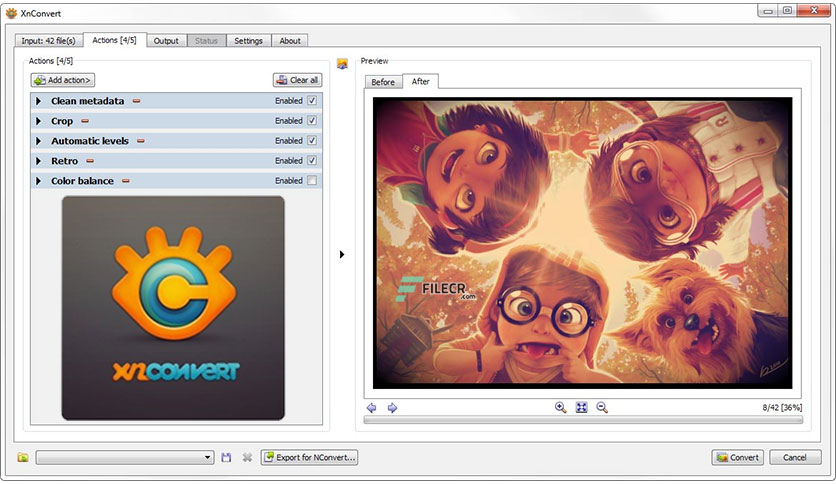836x484 pixels.
Task: Click the preview picture icon above Preview
Action: point(342,64)
